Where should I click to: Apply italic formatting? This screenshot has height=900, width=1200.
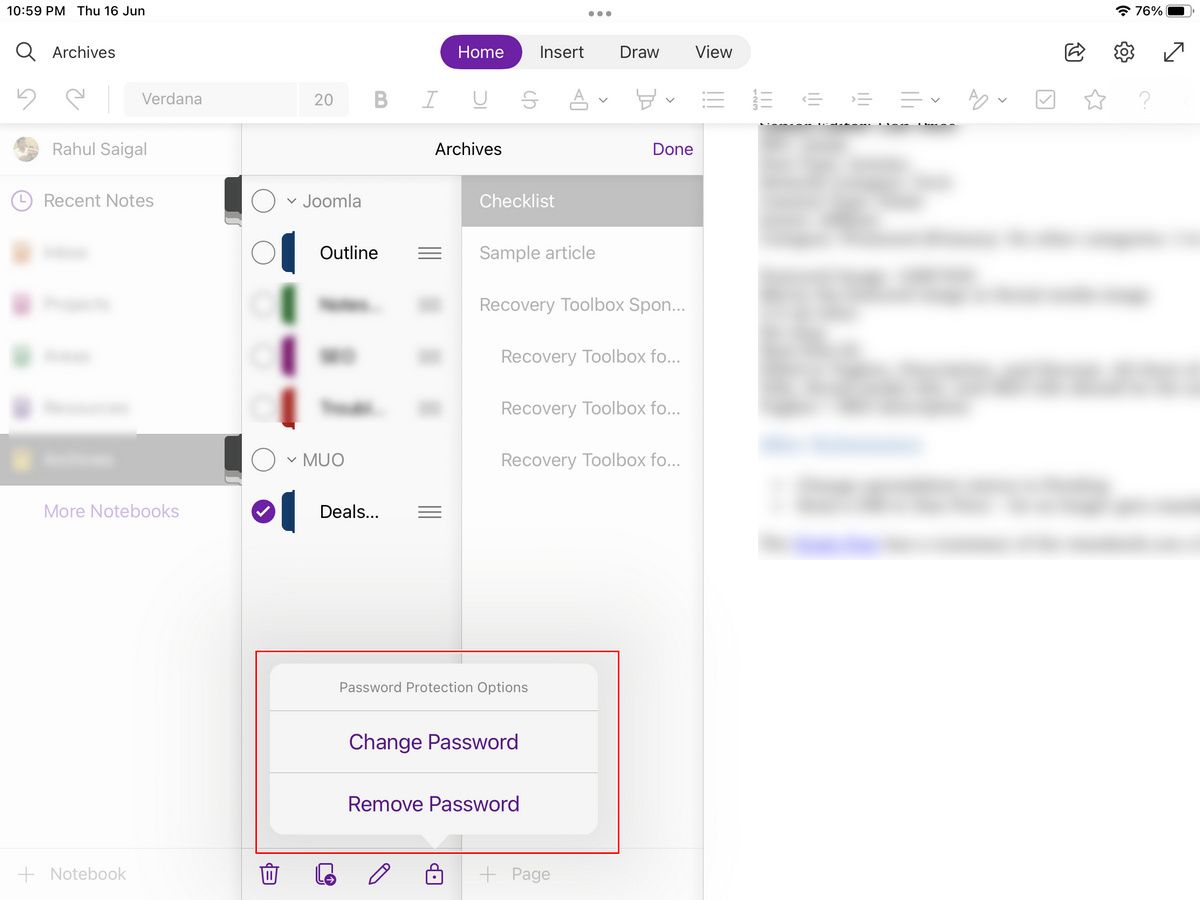430,99
